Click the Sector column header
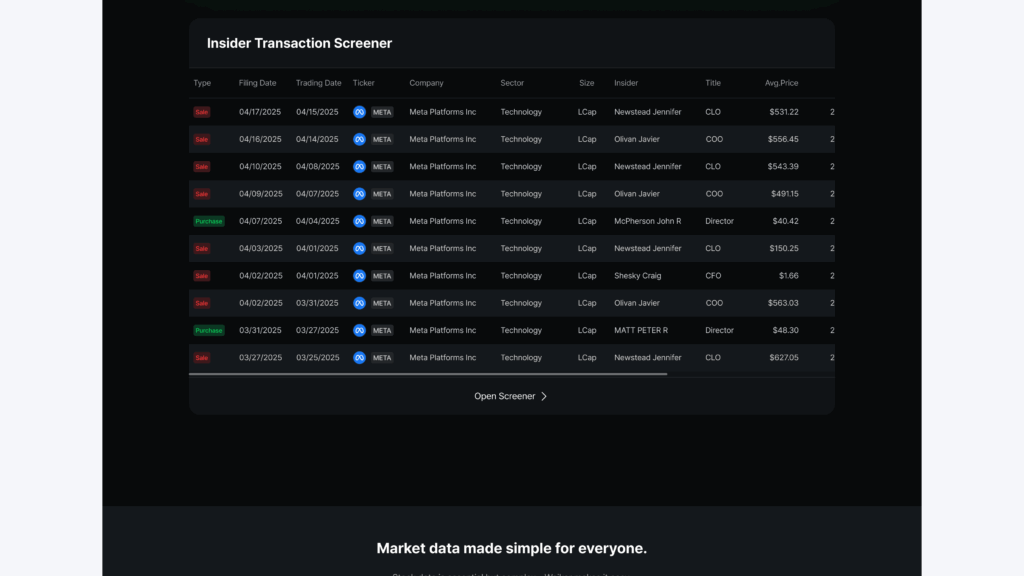The height and width of the screenshot is (576, 1024). tap(512, 83)
